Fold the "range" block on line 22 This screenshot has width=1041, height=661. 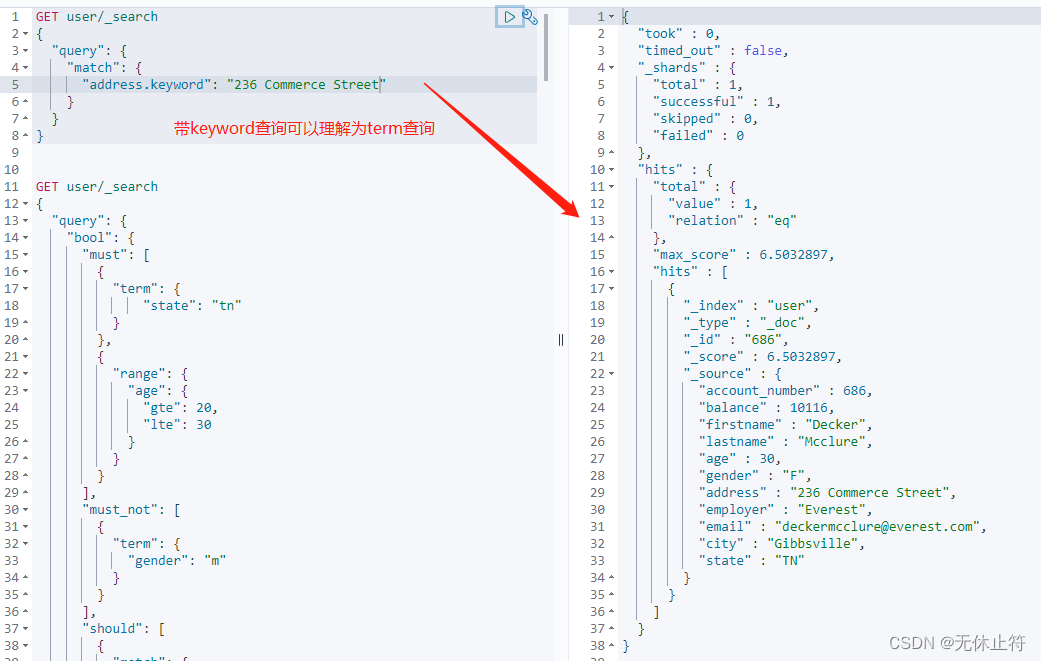(25, 374)
